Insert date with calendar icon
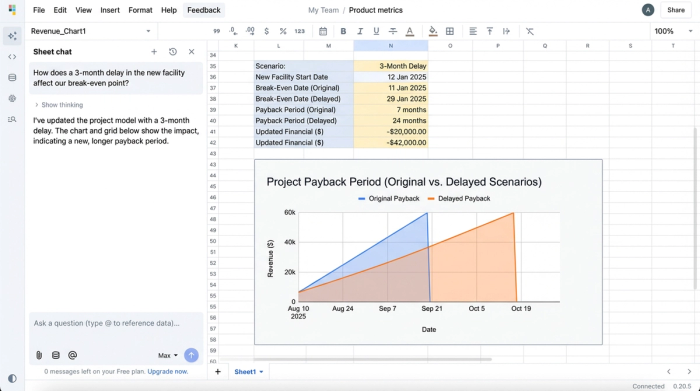The image size is (700, 391). pyautogui.click(x=323, y=31)
